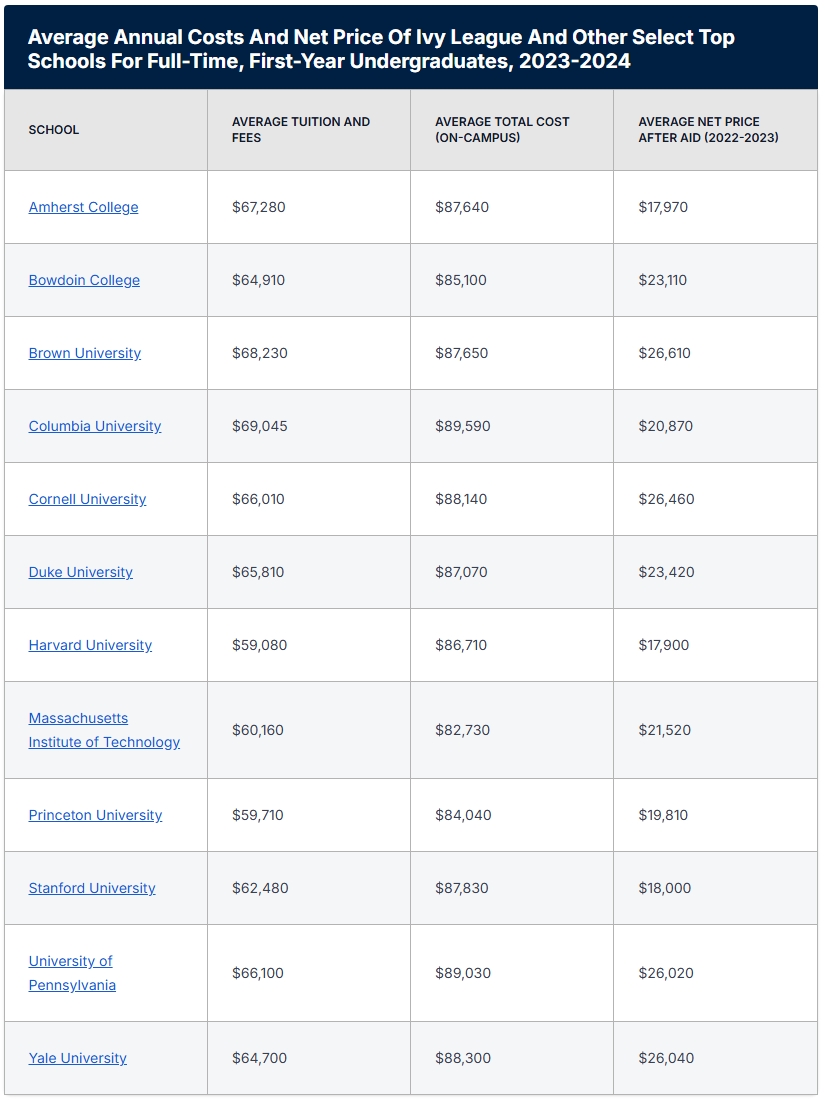Follow the Princeton University link

tap(95, 815)
